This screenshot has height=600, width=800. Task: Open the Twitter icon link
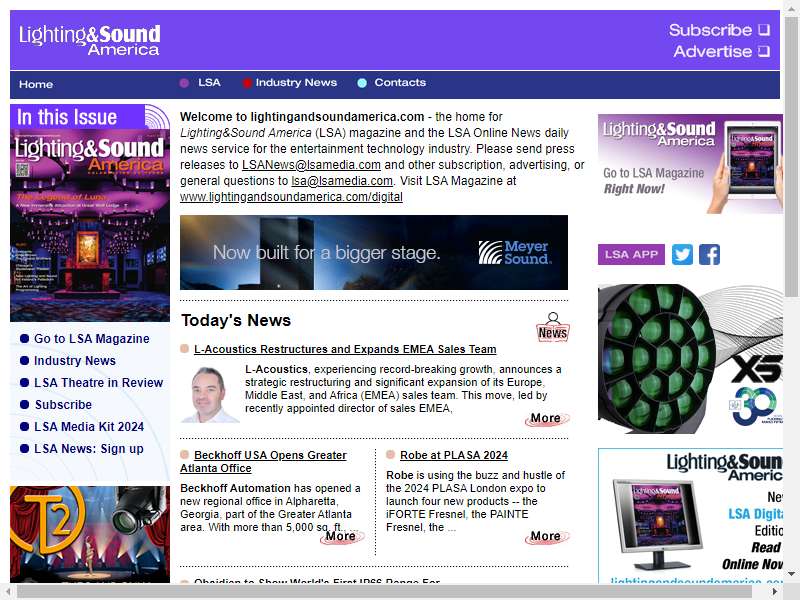[682, 254]
